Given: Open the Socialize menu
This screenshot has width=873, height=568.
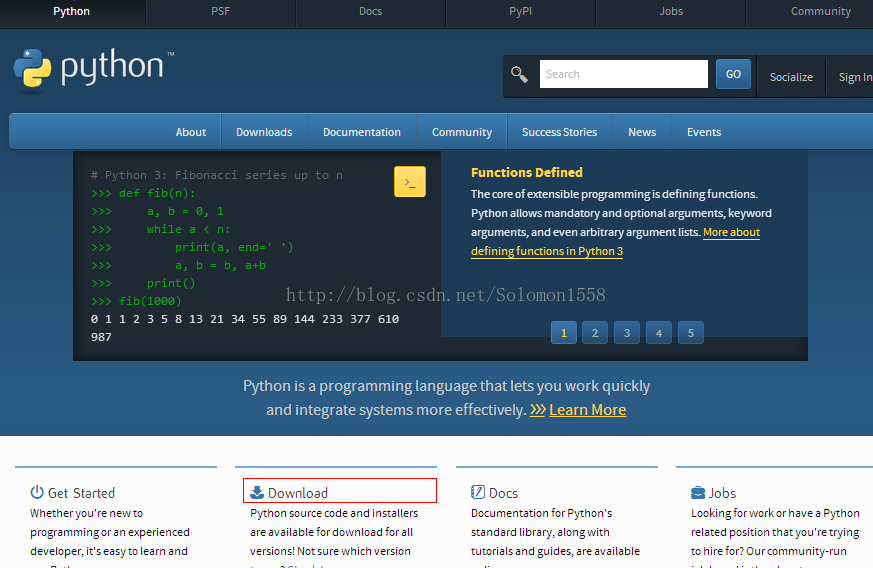Looking at the screenshot, I should 791,77.
